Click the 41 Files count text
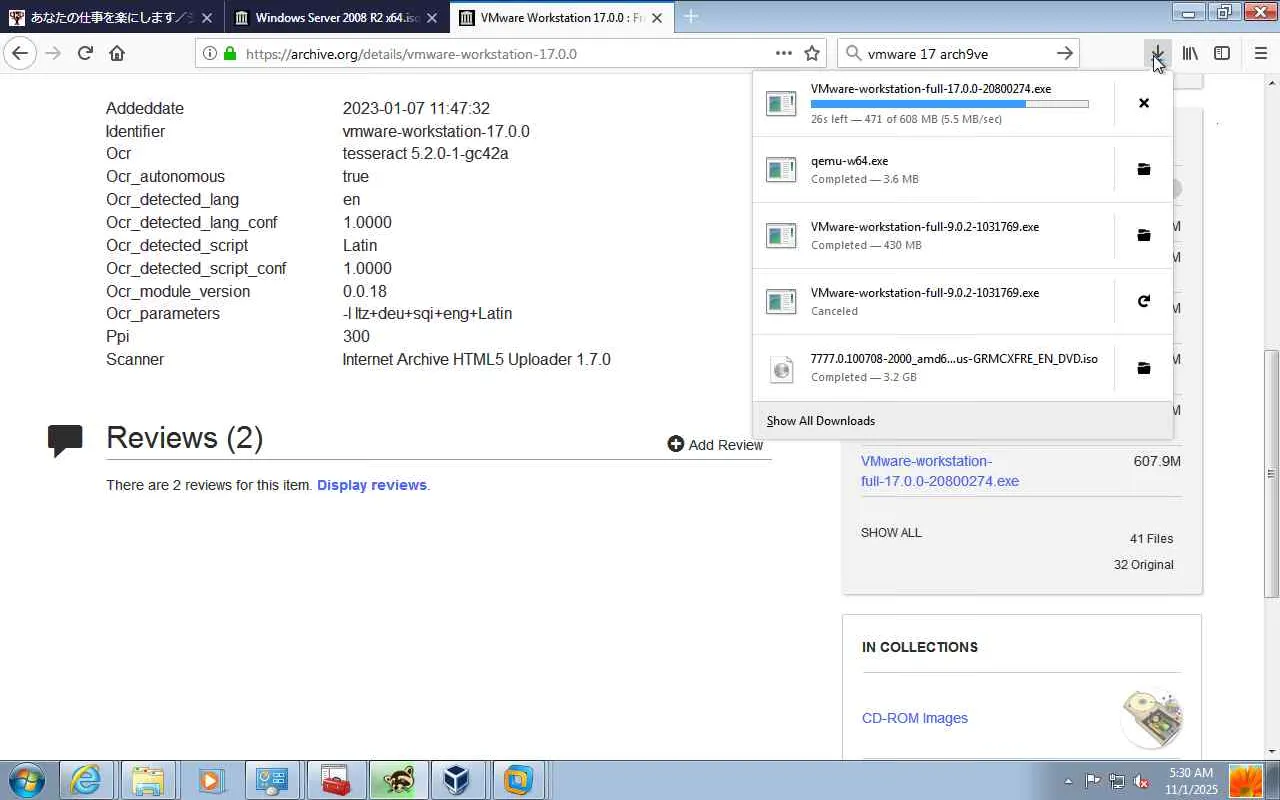 pos(1152,539)
